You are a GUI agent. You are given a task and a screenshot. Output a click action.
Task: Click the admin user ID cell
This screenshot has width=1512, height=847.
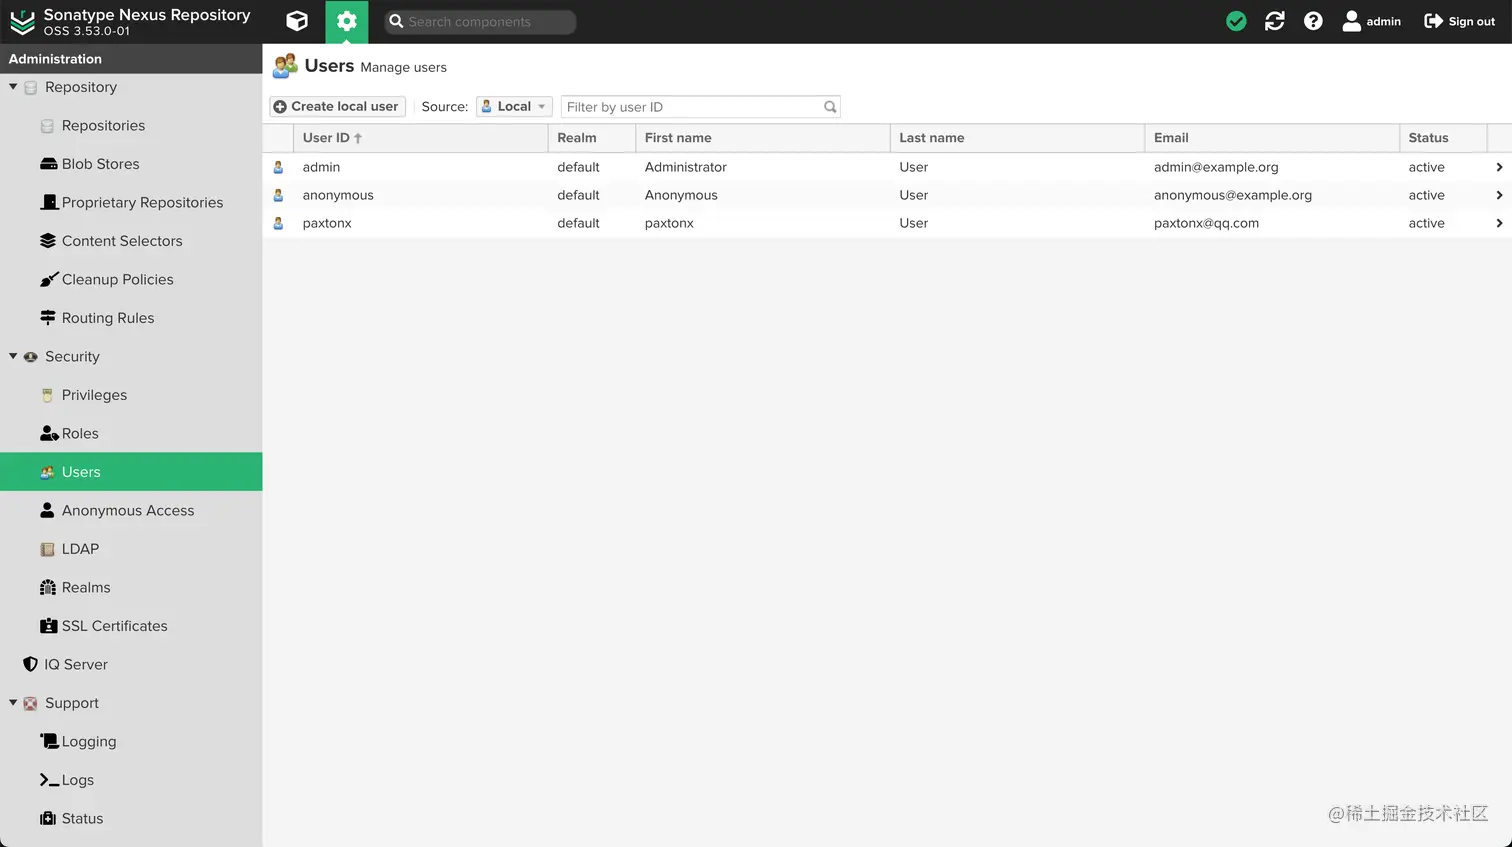point(321,167)
